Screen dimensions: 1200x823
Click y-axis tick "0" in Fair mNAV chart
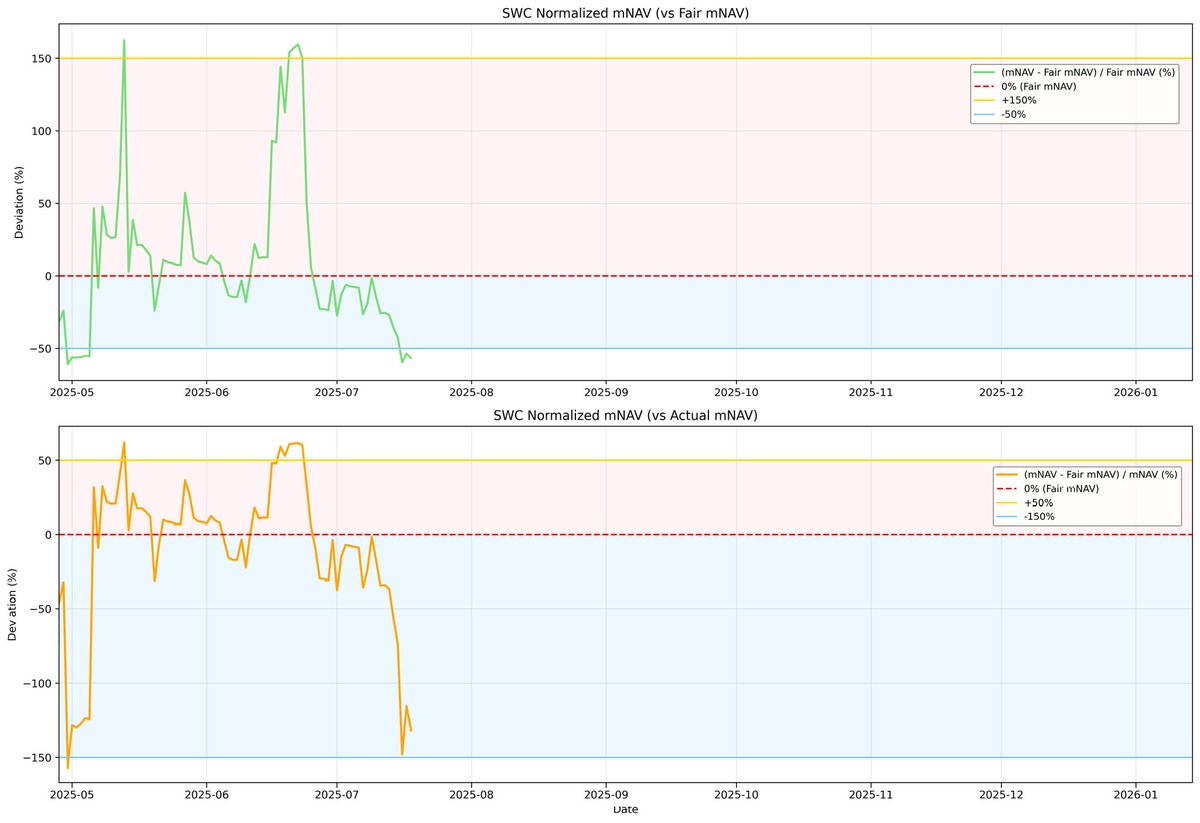click(x=48, y=276)
